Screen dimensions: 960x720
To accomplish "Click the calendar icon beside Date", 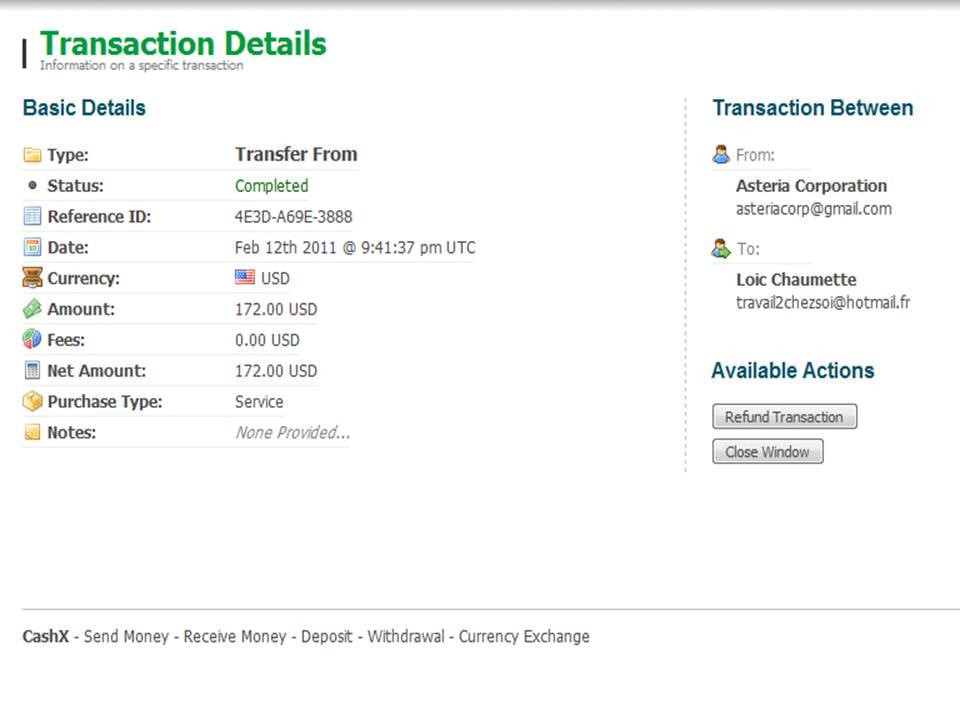I will point(32,247).
